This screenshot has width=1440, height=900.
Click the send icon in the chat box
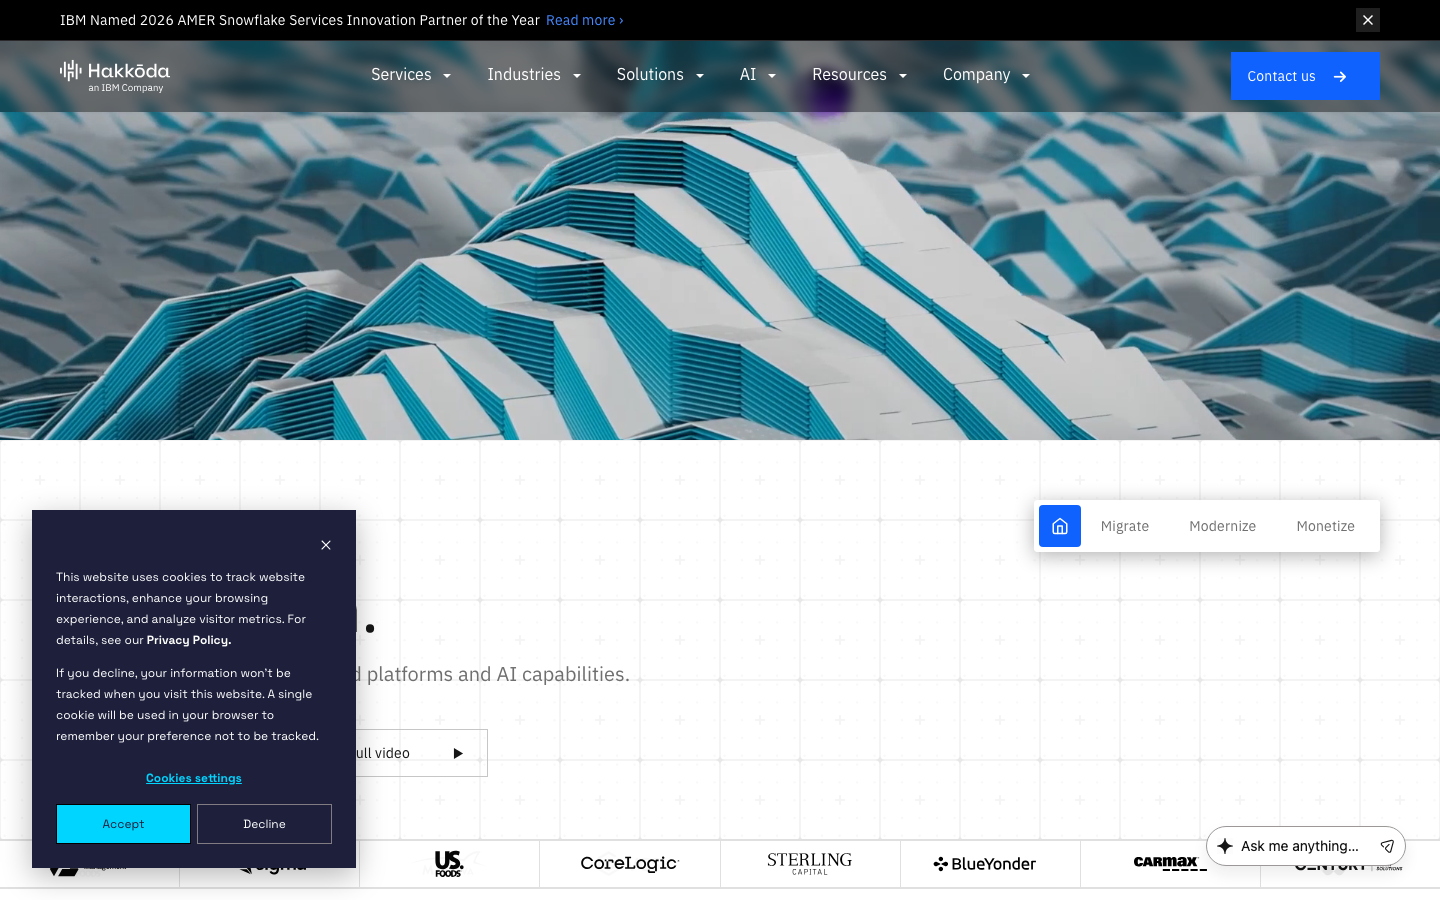(1387, 846)
